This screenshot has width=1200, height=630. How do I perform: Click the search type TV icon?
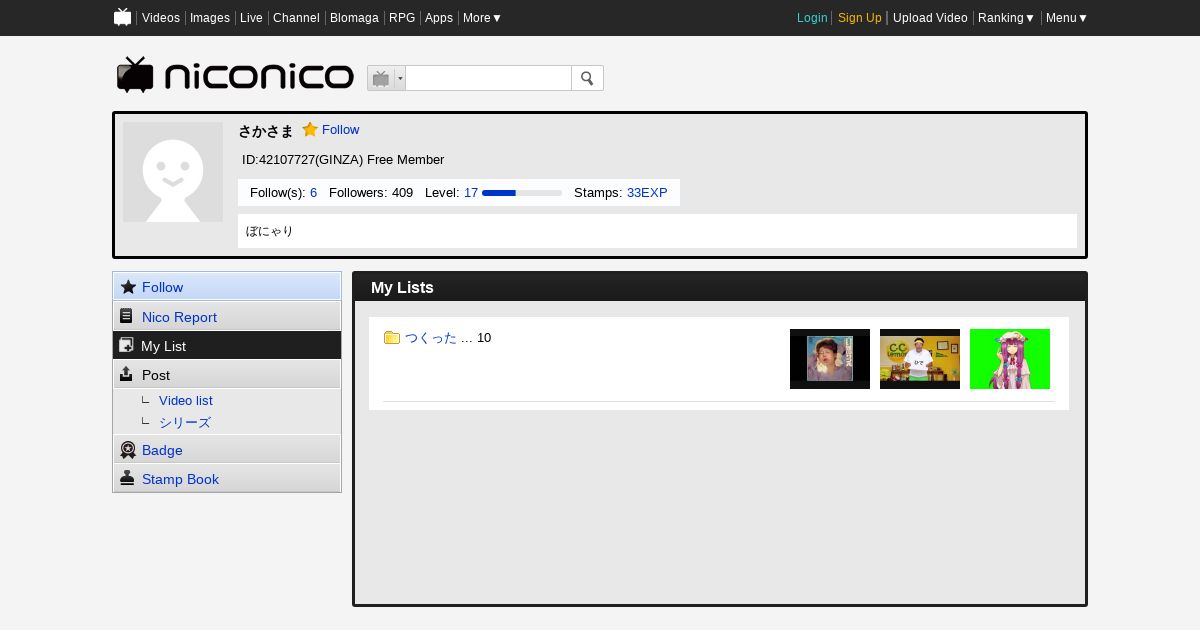coord(381,78)
